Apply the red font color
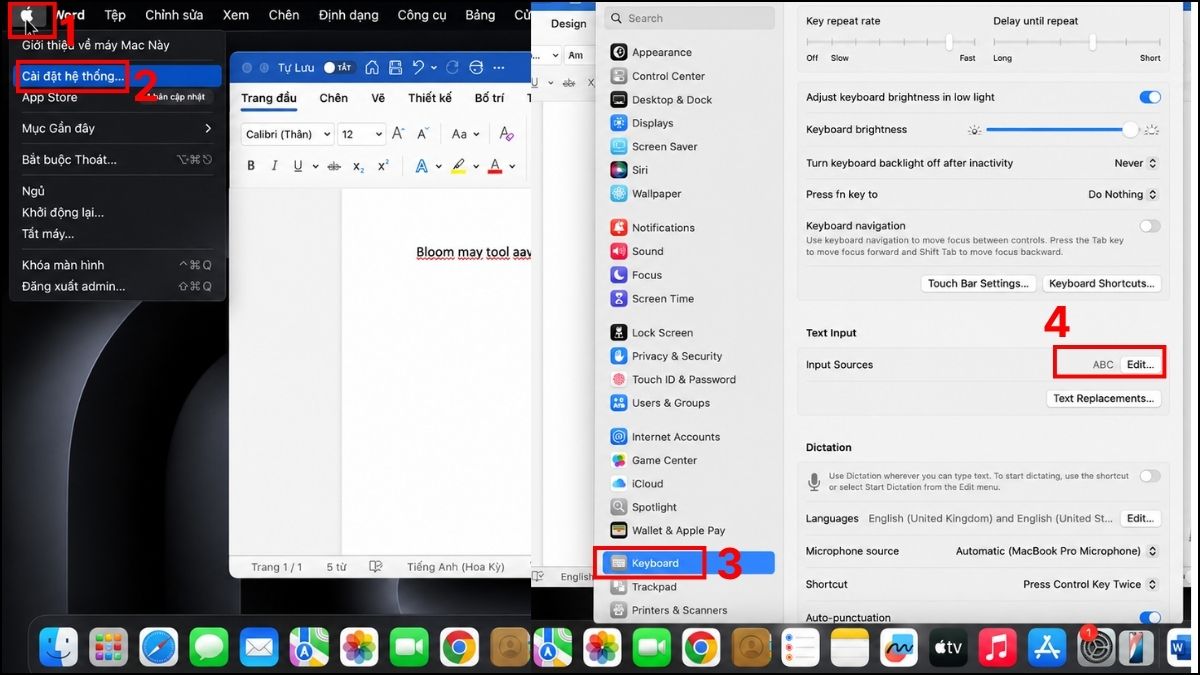This screenshot has height=675, width=1200. (x=494, y=166)
